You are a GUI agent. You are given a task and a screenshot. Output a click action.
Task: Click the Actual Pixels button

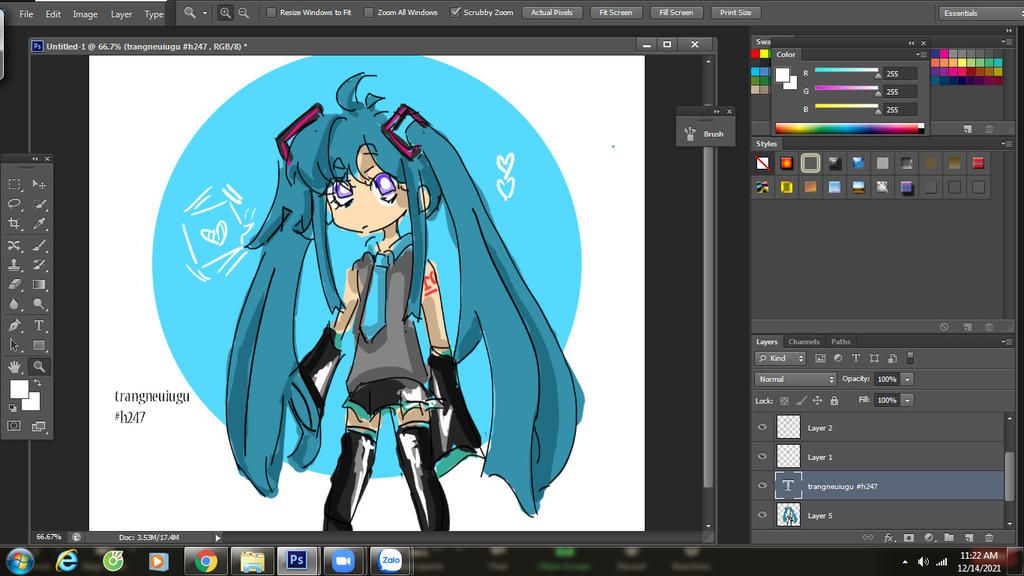pos(552,12)
